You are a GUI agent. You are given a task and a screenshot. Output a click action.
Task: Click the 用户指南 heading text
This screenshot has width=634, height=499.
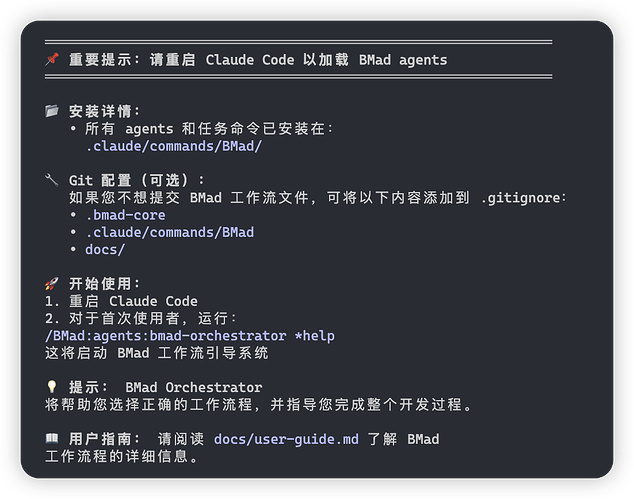tap(105, 439)
